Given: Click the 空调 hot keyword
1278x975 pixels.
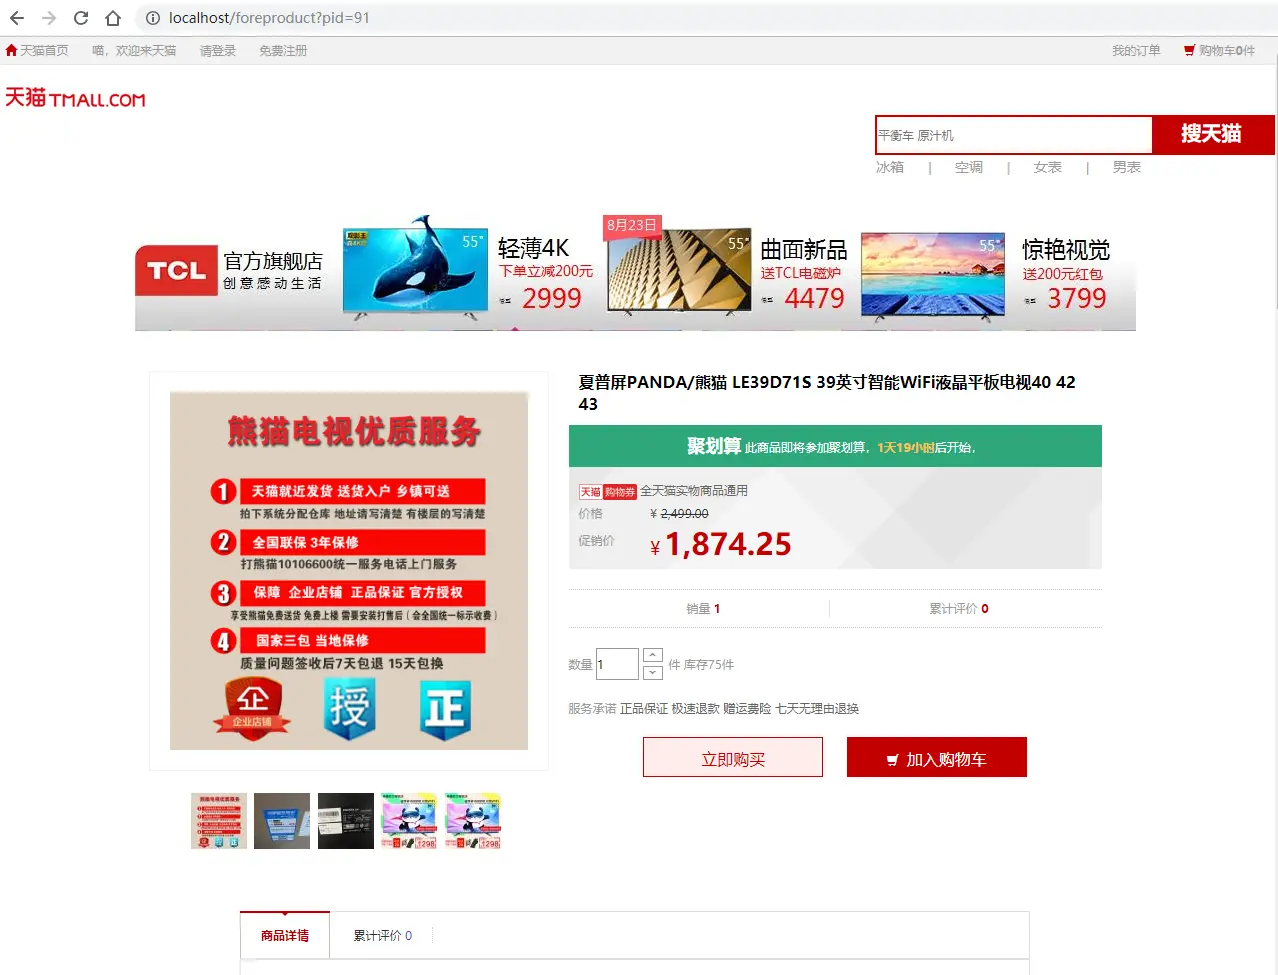Looking at the screenshot, I should pos(969,167).
